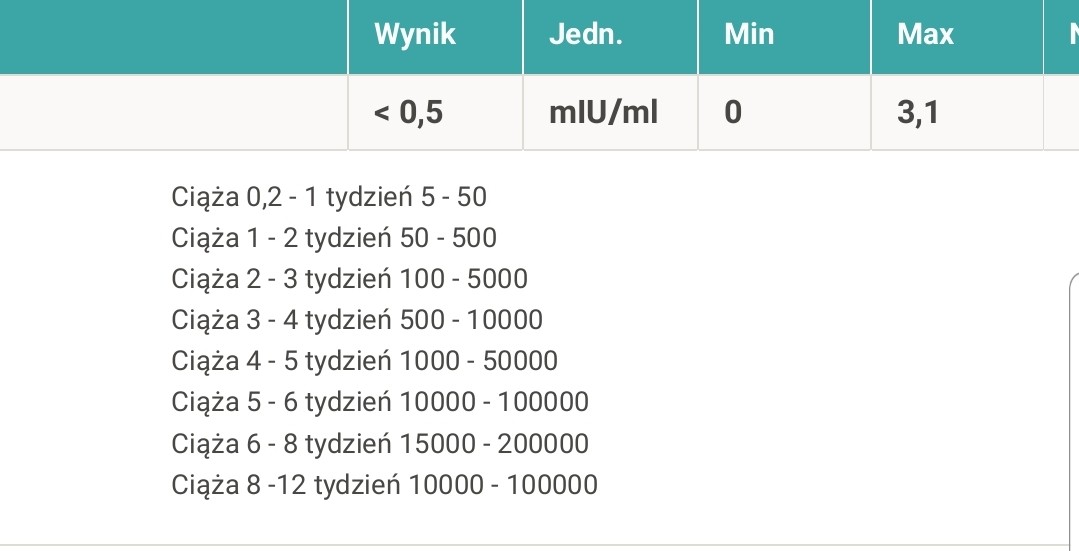Select the result value < 0,5

coord(408,112)
